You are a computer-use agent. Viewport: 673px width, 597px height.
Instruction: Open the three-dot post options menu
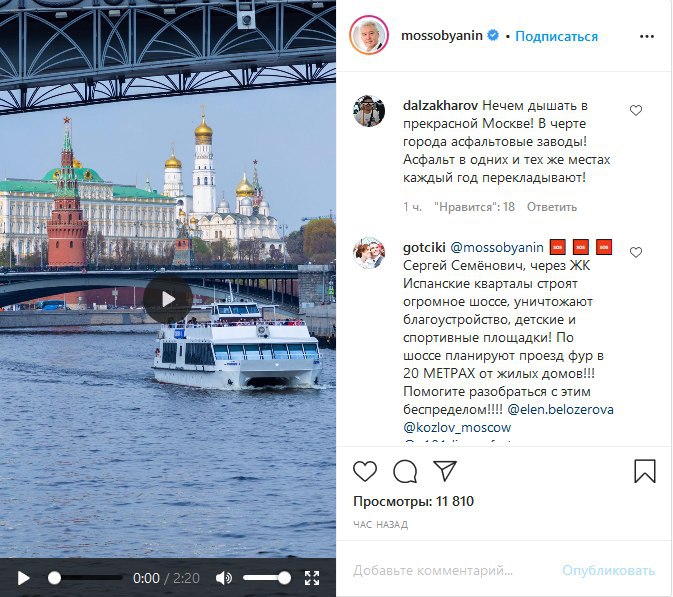(x=647, y=36)
